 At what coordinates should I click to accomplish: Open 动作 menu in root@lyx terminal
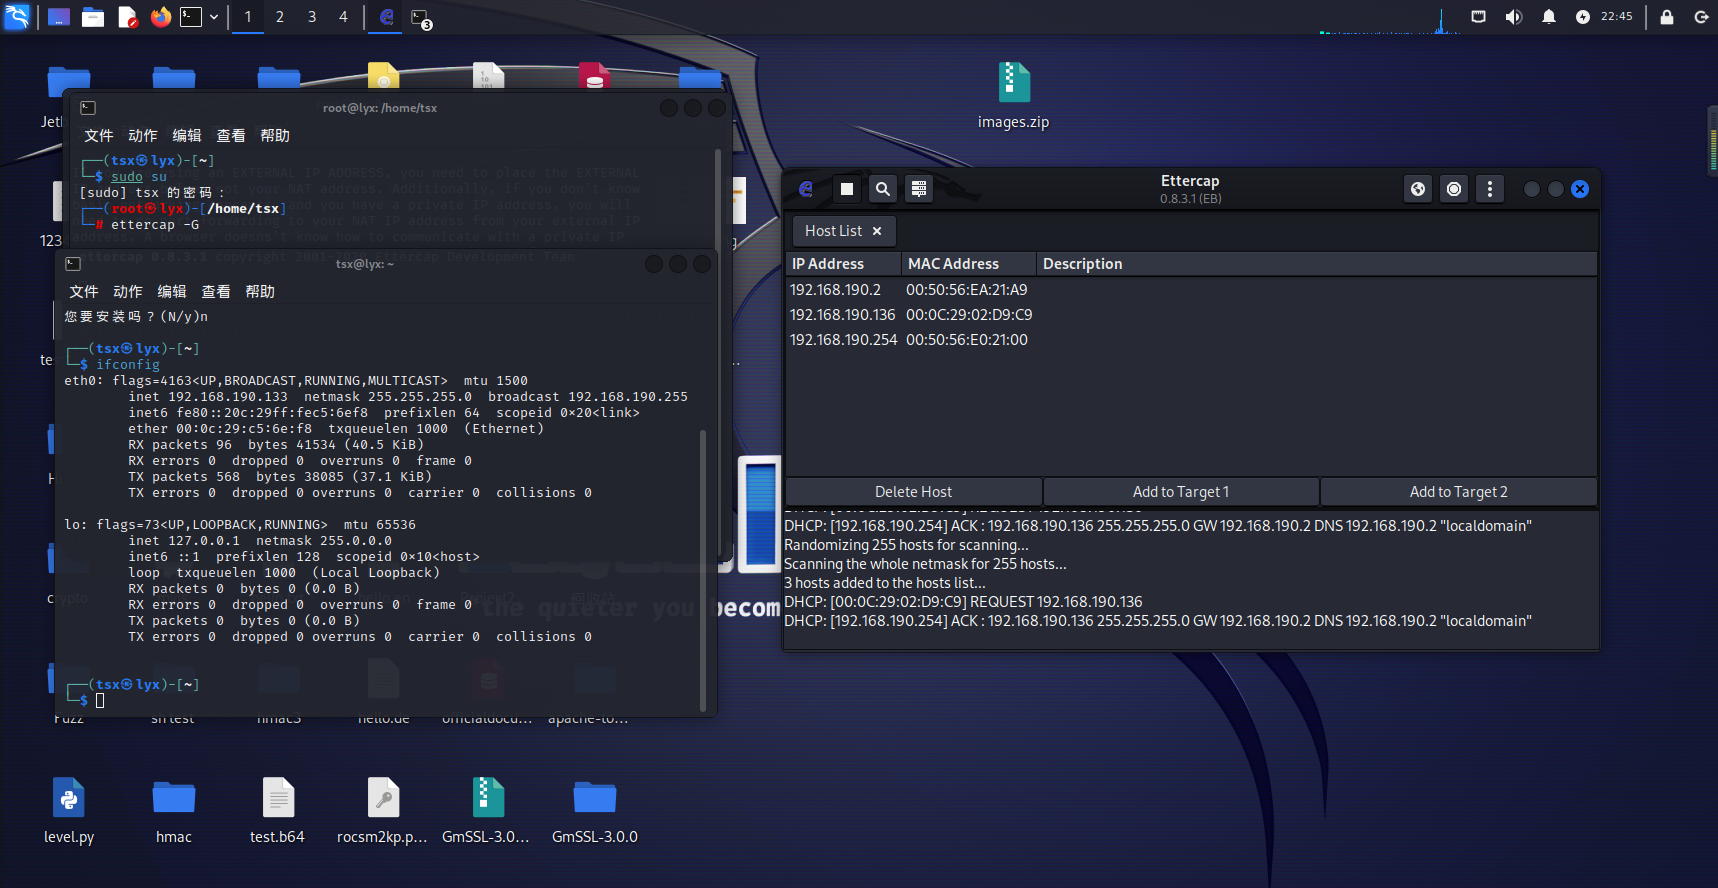click(x=143, y=136)
